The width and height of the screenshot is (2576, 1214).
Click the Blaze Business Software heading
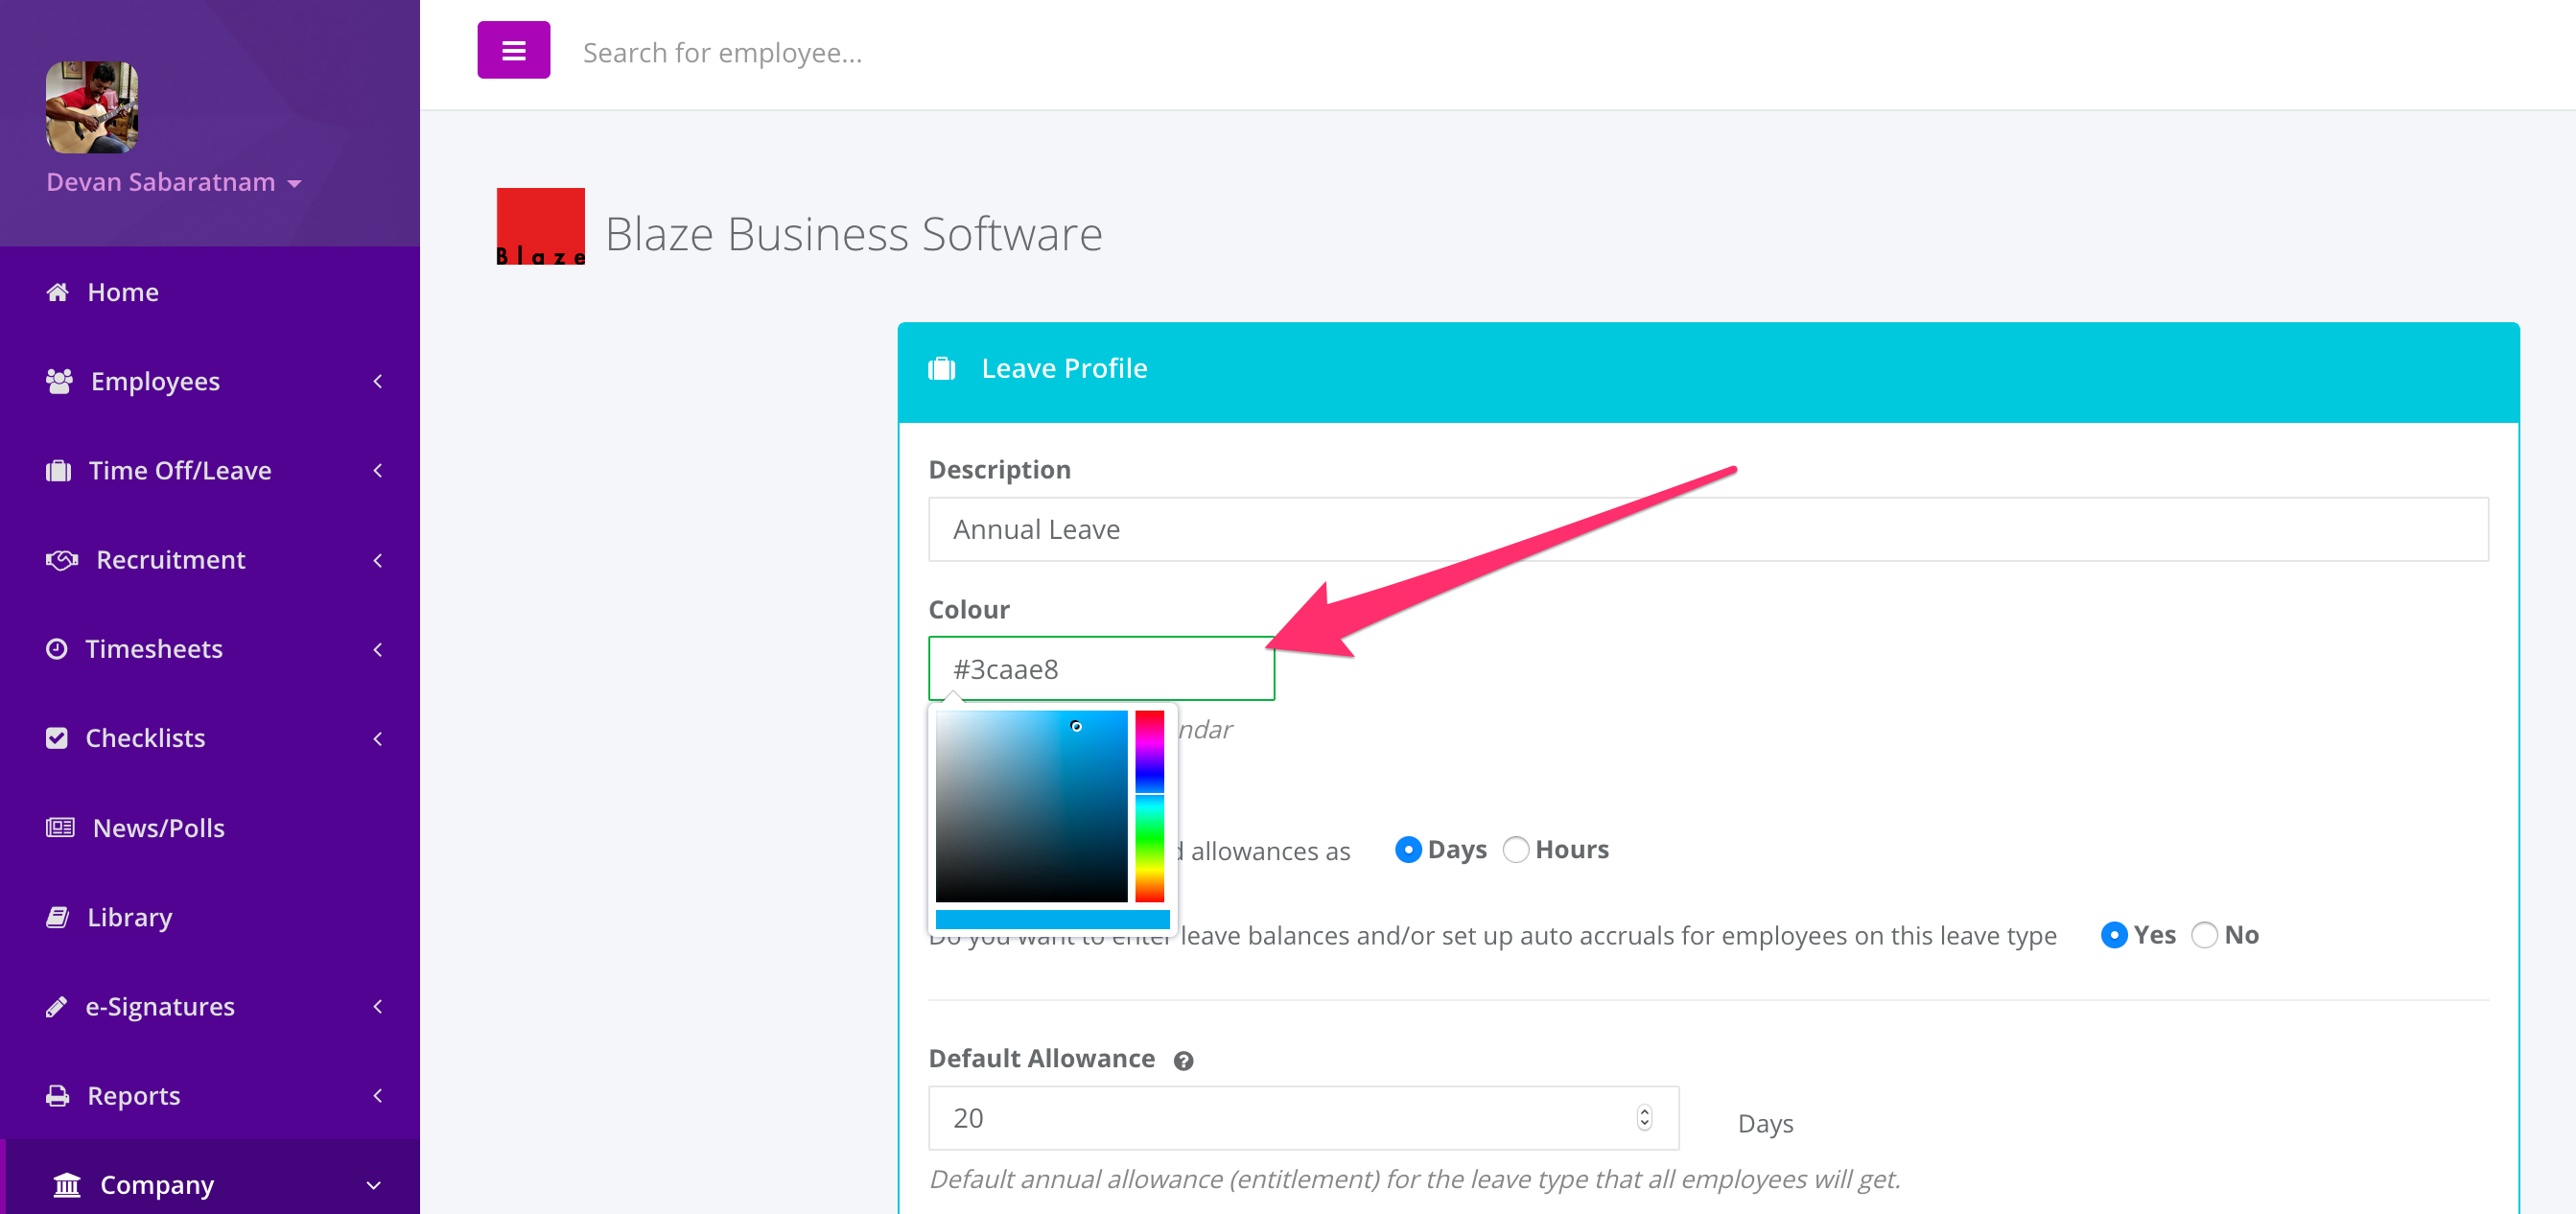853,233
